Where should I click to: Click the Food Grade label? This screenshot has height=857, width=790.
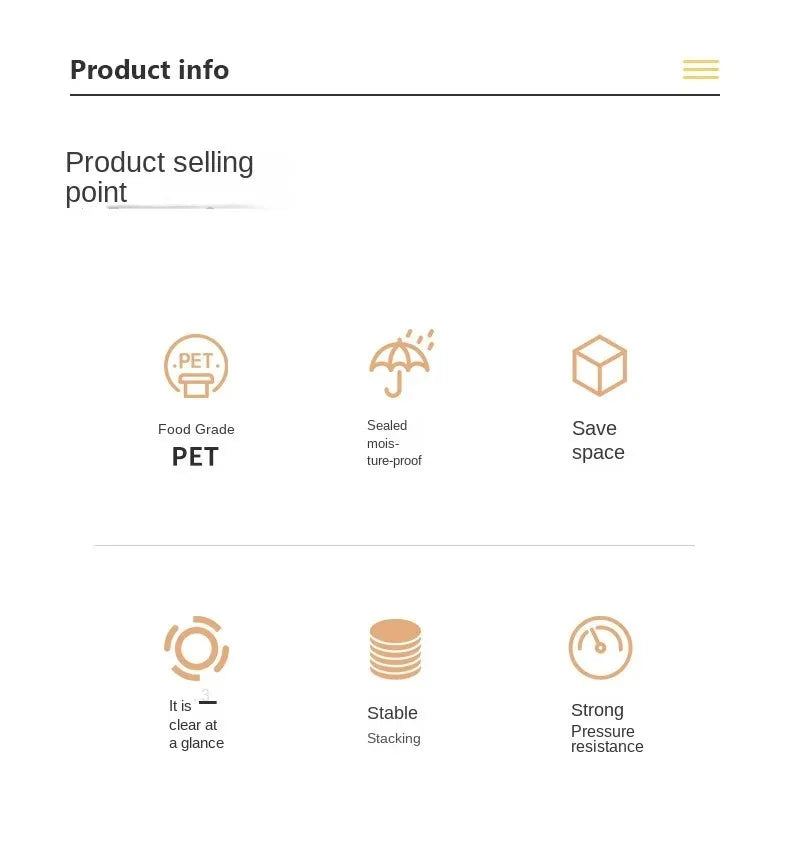[x=196, y=429]
